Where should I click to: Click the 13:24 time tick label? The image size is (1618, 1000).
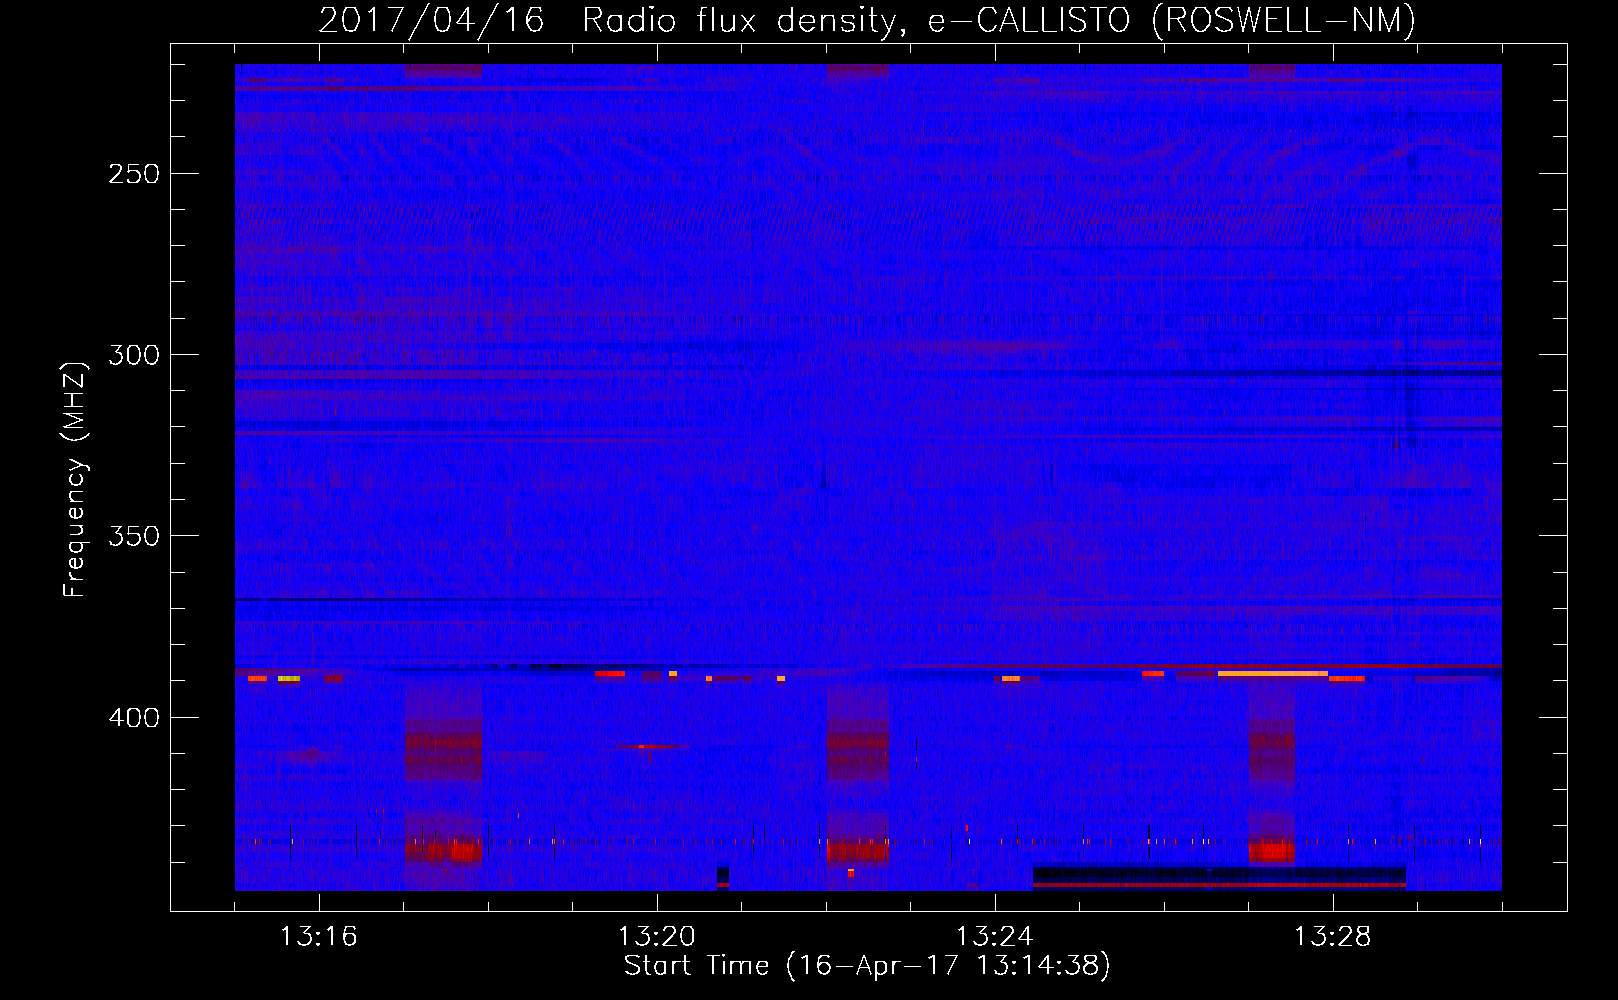(x=994, y=937)
